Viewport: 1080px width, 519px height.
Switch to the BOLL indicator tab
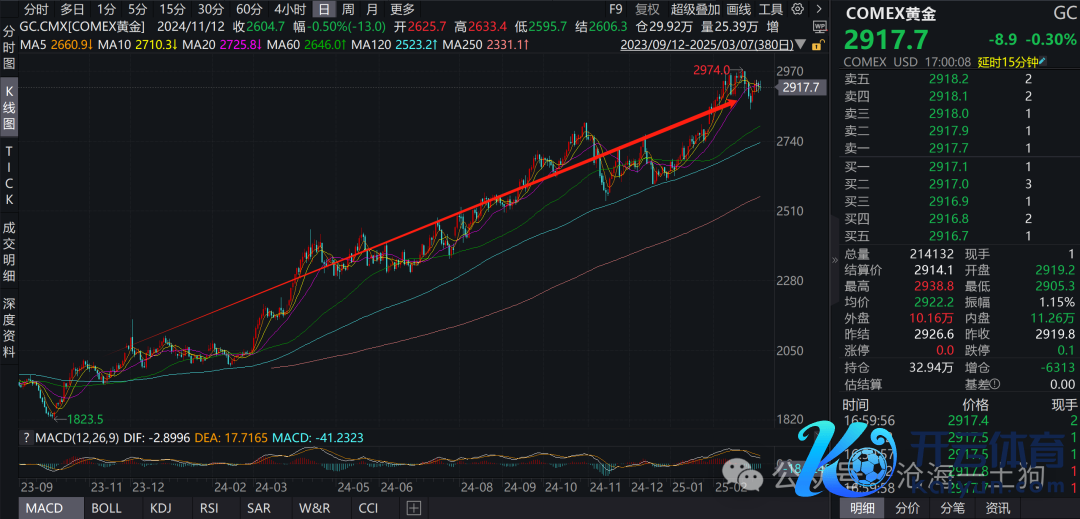(x=107, y=509)
